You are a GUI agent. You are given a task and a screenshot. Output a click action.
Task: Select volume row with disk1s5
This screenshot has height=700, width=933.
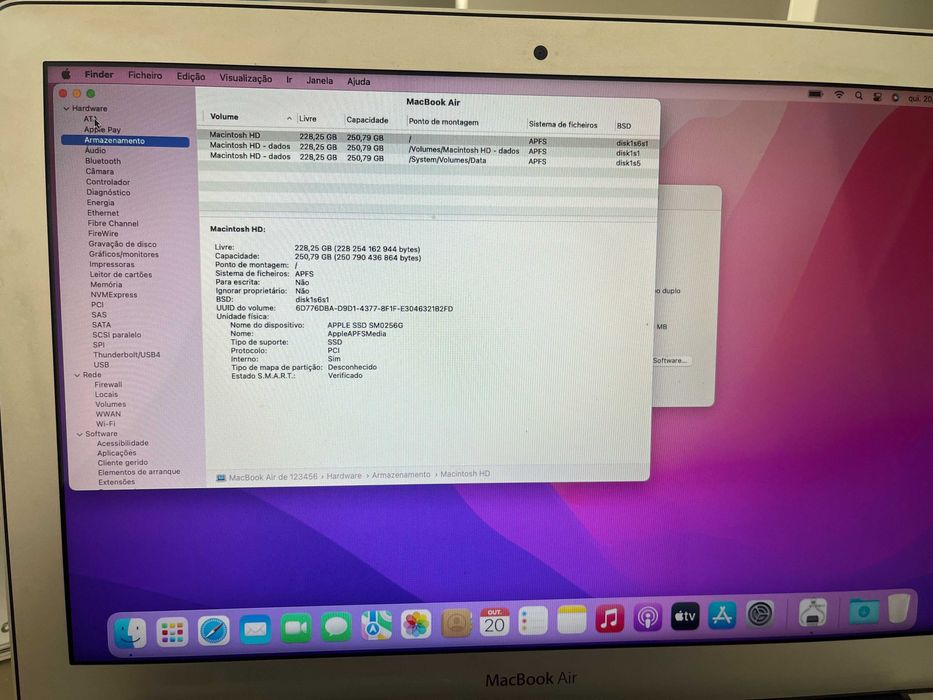pos(428,159)
